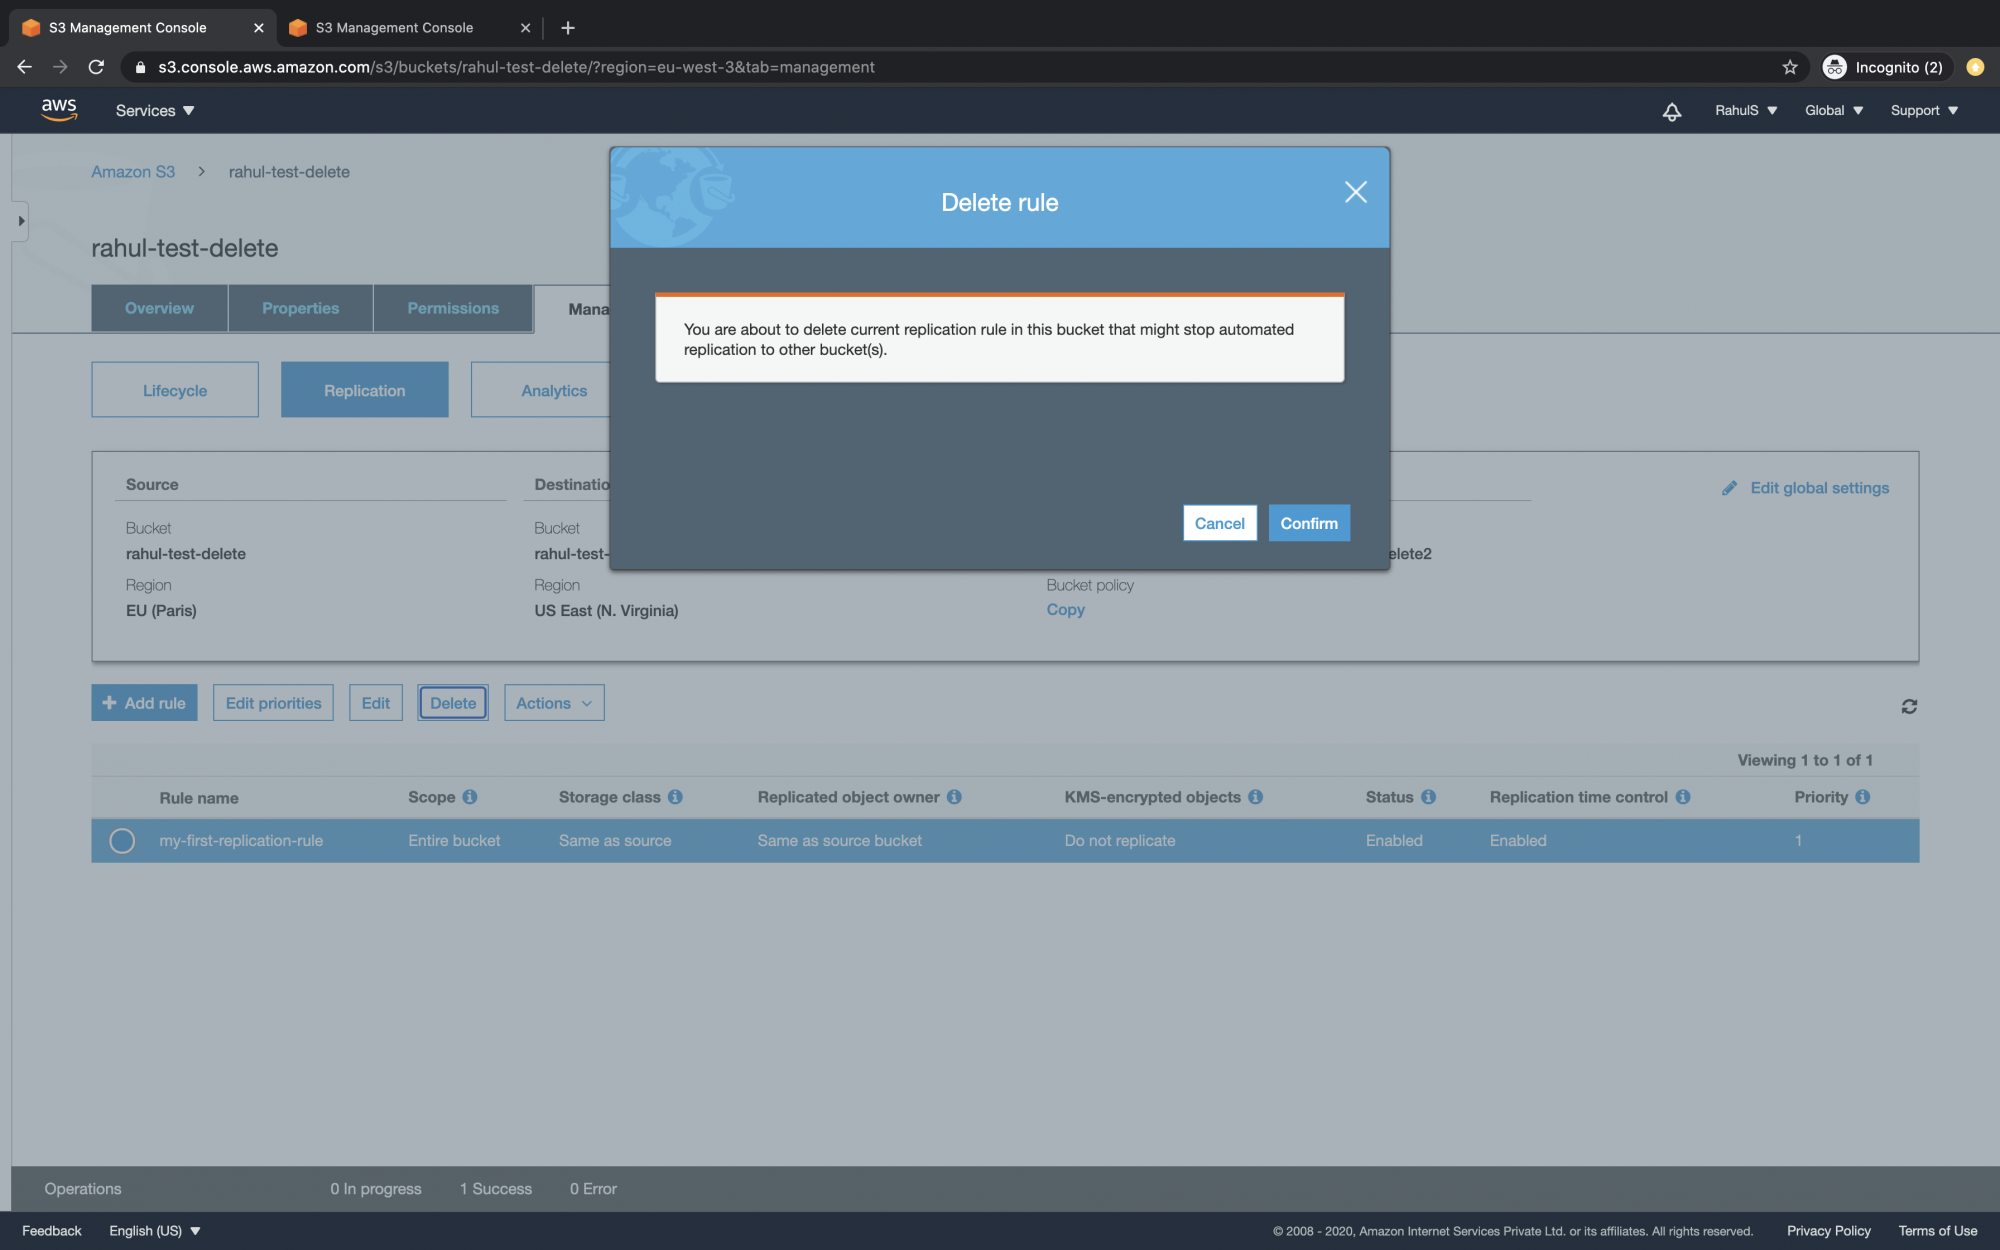This screenshot has width=2000, height=1250.
Task: Toggle the browser bookmark star
Action: (1789, 67)
